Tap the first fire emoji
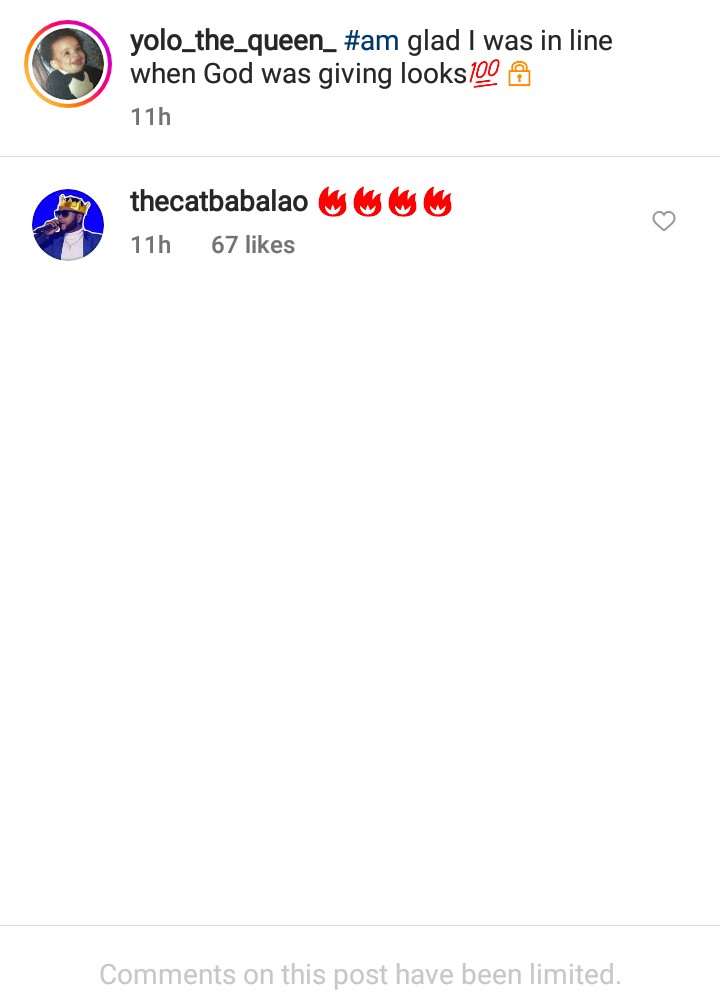The image size is (720, 1003). coord(333,201)
